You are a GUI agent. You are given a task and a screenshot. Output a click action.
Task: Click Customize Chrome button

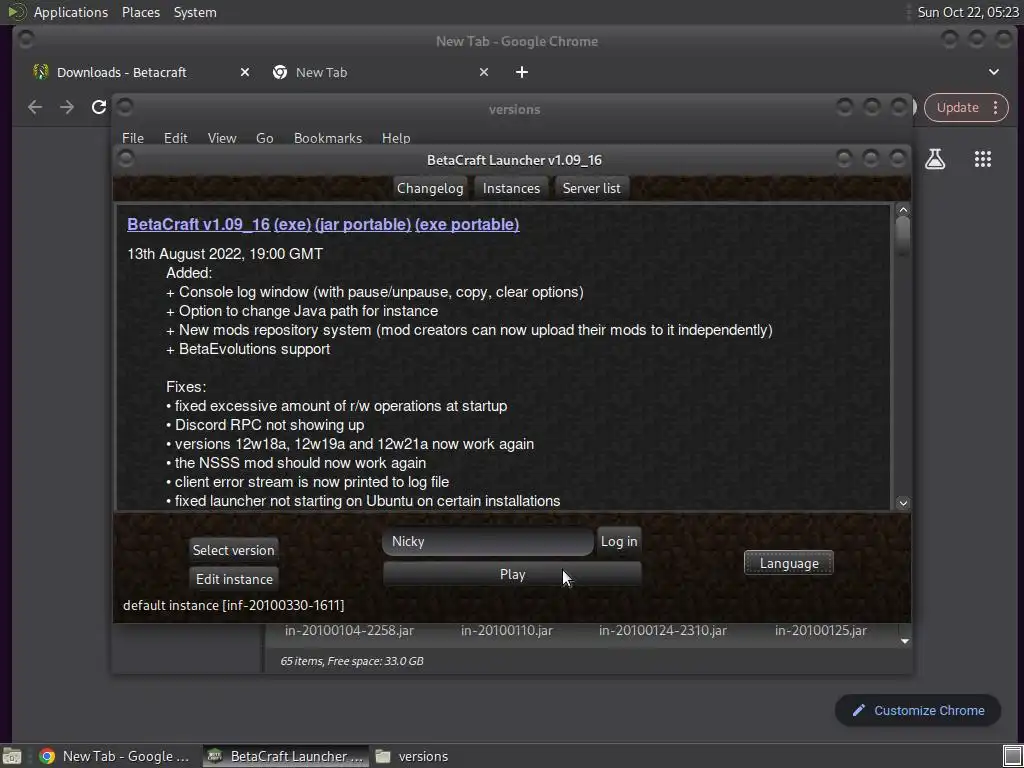tap(918, 711)
